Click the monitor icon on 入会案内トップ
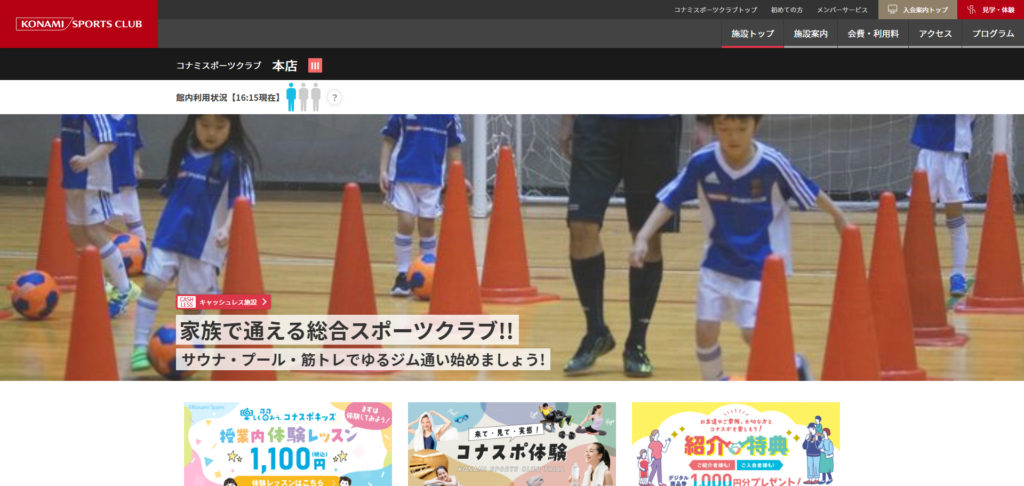The image size is (1024, 486). tap(892, 10)
